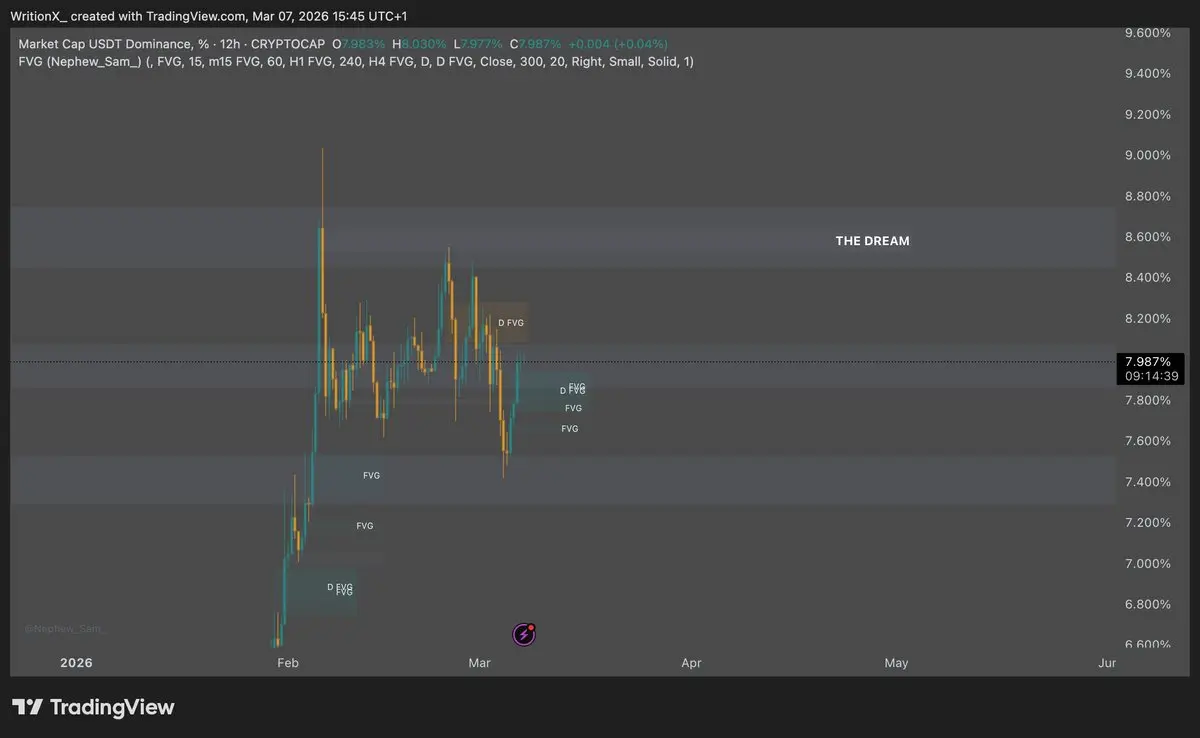Click the @Nephew_Sam_ watermark text

(64, 629)
